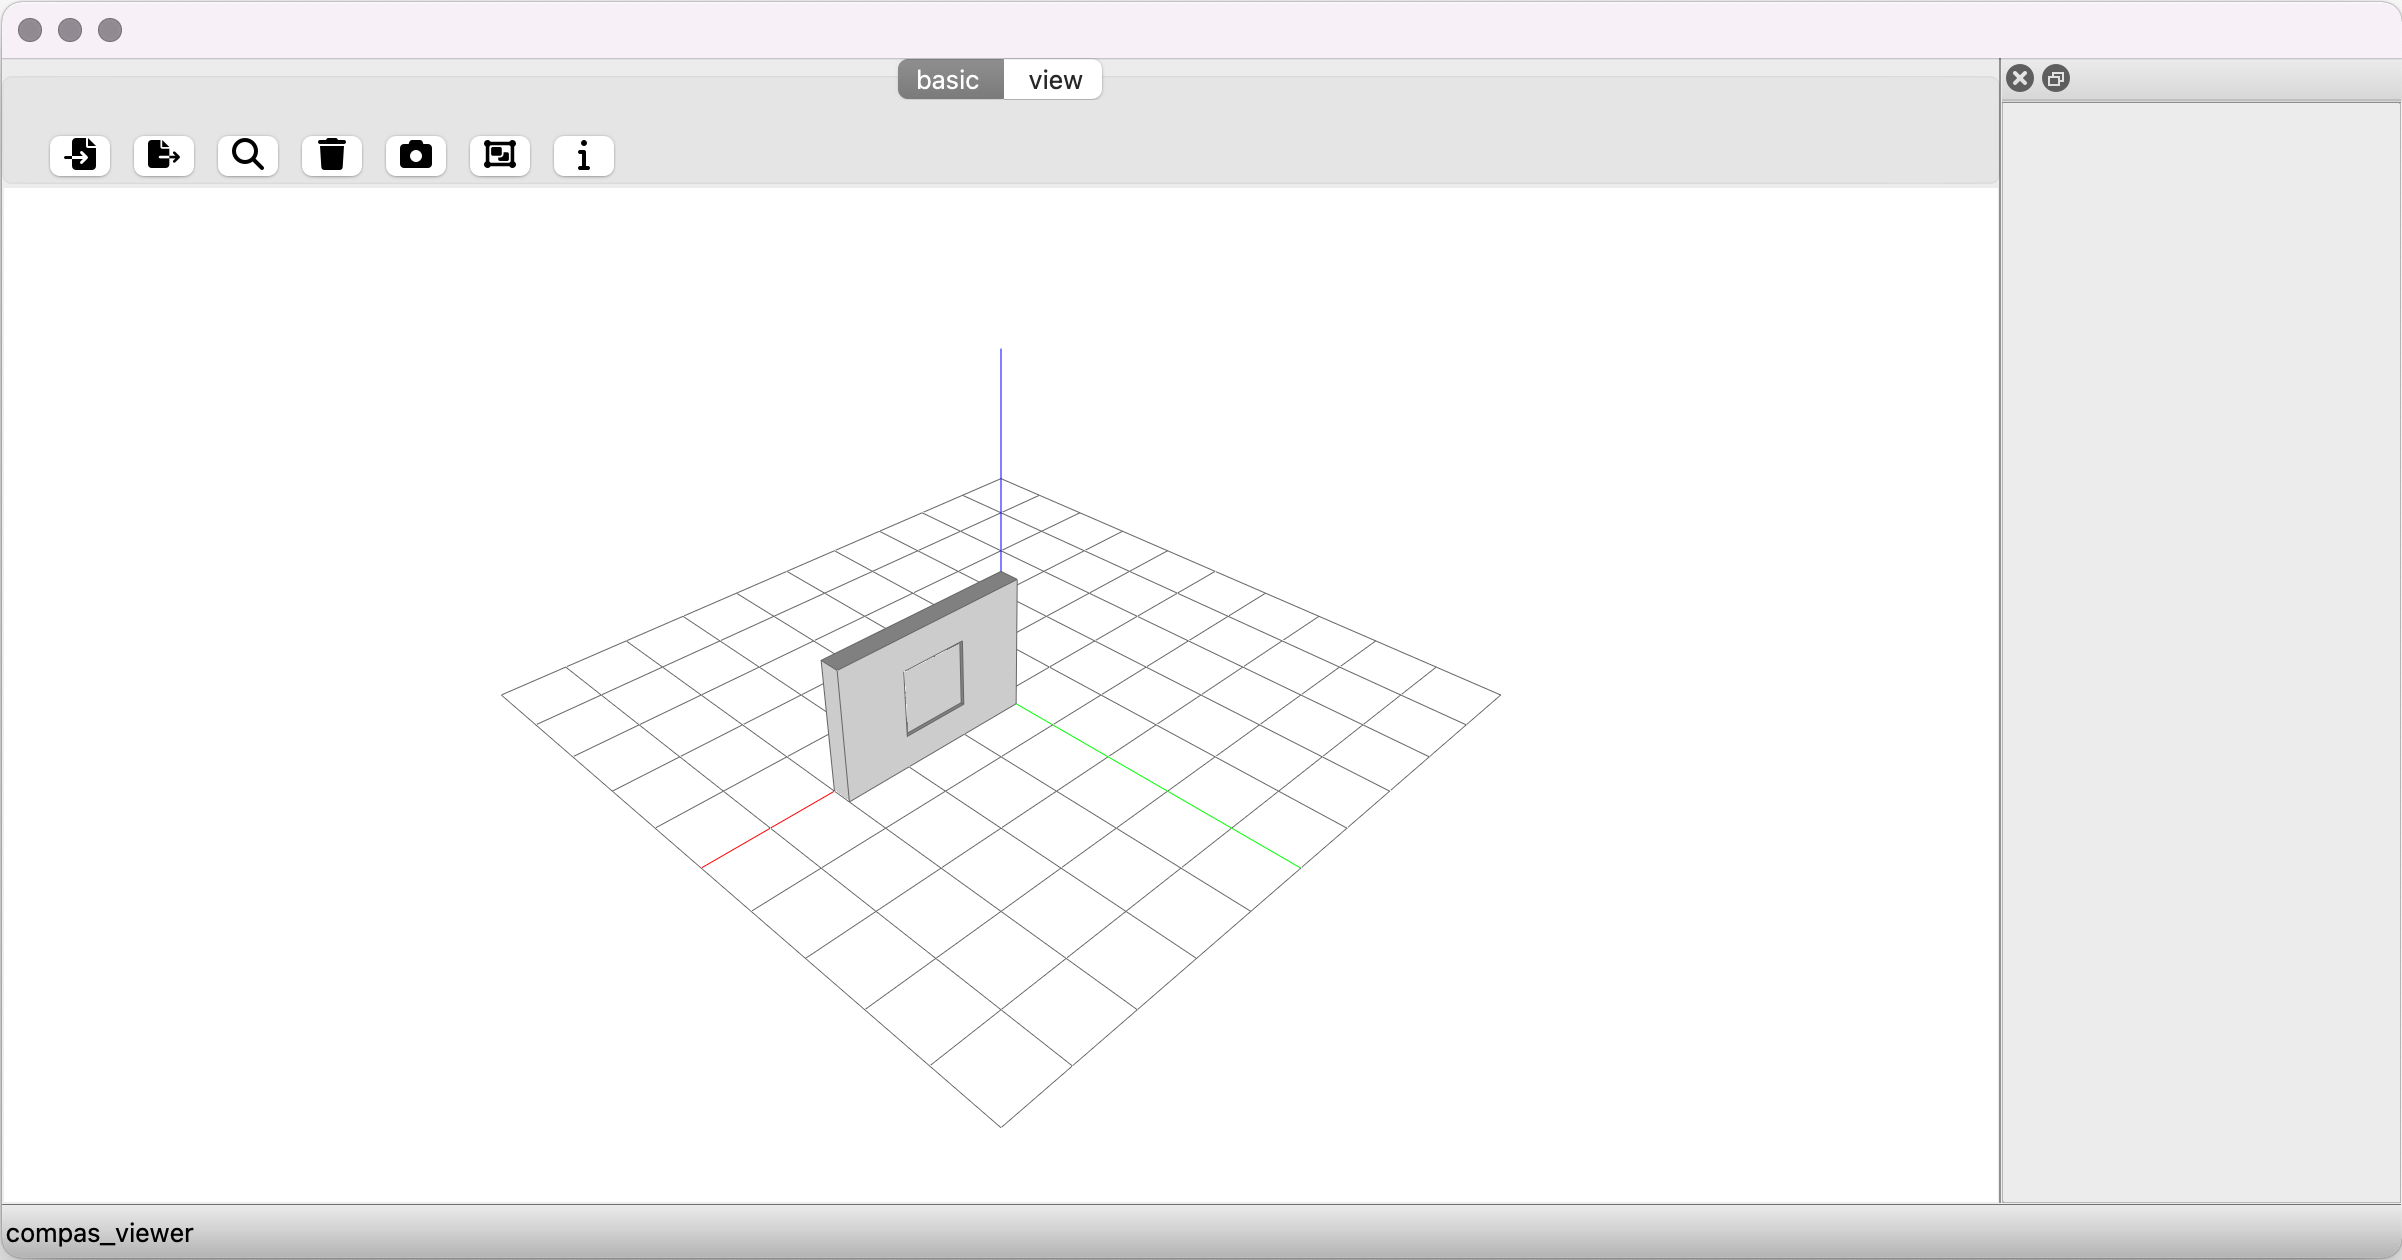Click the dark top face of wall
The height and width of the screenshot is (1260, 2402).
(920, 620)
